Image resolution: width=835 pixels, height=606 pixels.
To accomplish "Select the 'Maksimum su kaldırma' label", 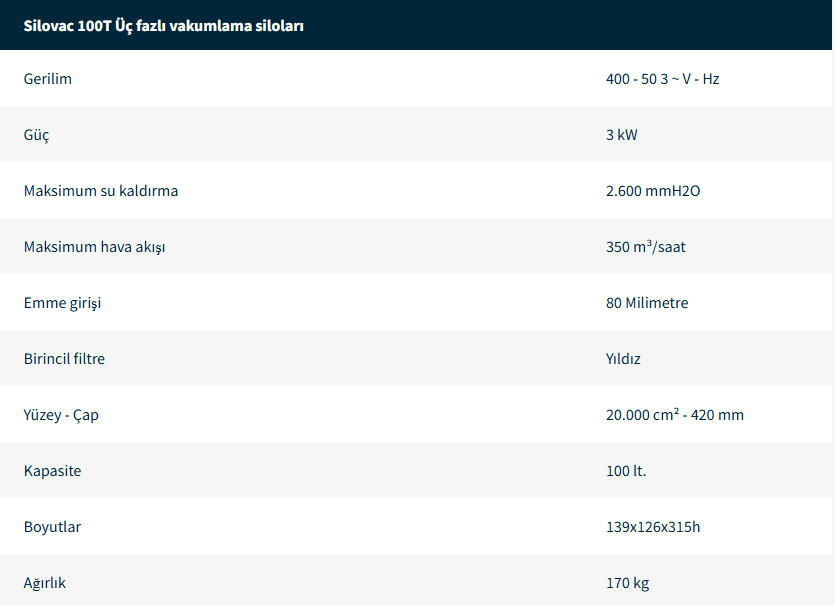I will (x=101, y=191).
